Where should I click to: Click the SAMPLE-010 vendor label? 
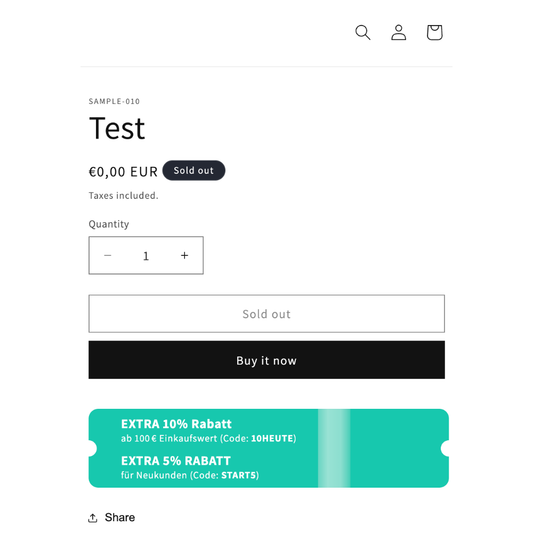click(x=114, y=101)
